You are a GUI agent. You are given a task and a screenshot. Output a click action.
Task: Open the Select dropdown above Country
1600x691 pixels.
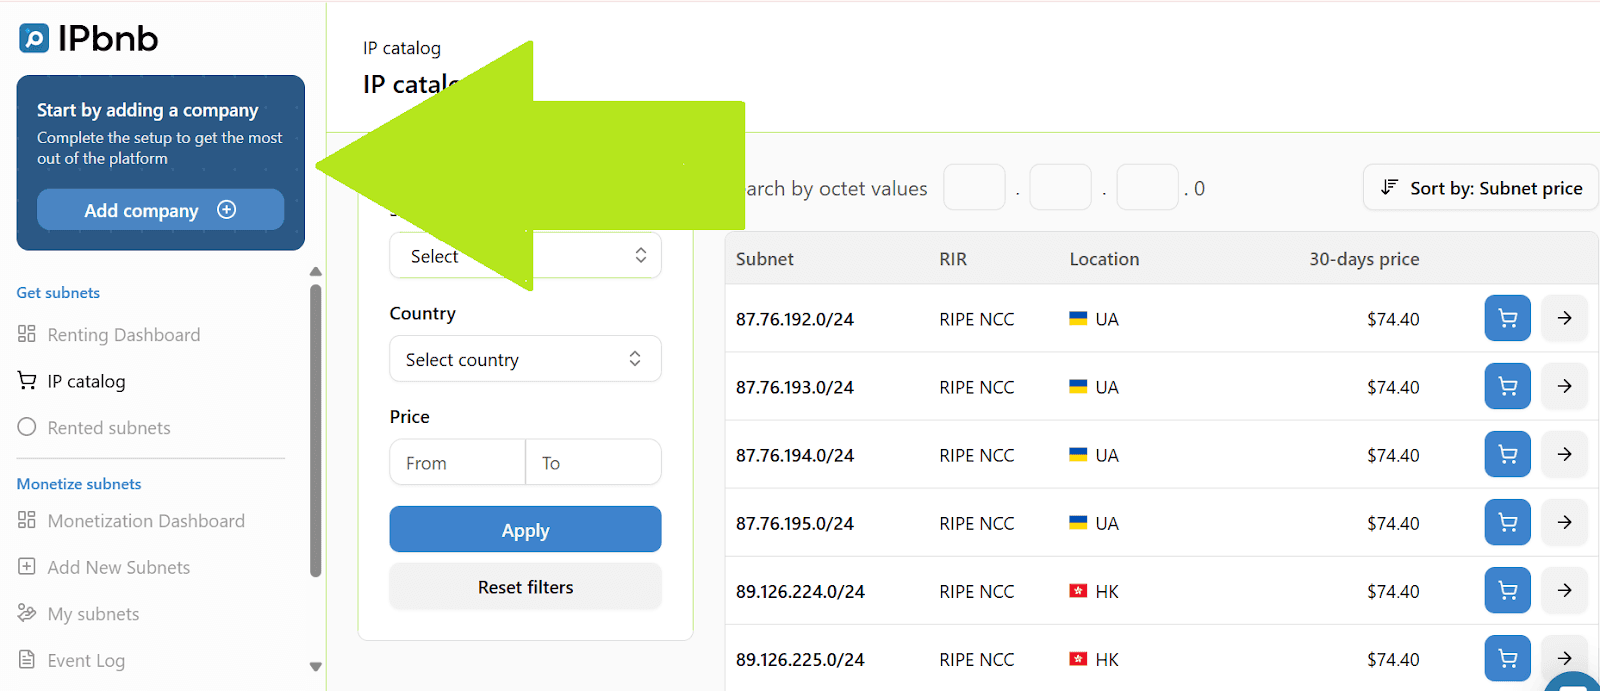[525, 256]
